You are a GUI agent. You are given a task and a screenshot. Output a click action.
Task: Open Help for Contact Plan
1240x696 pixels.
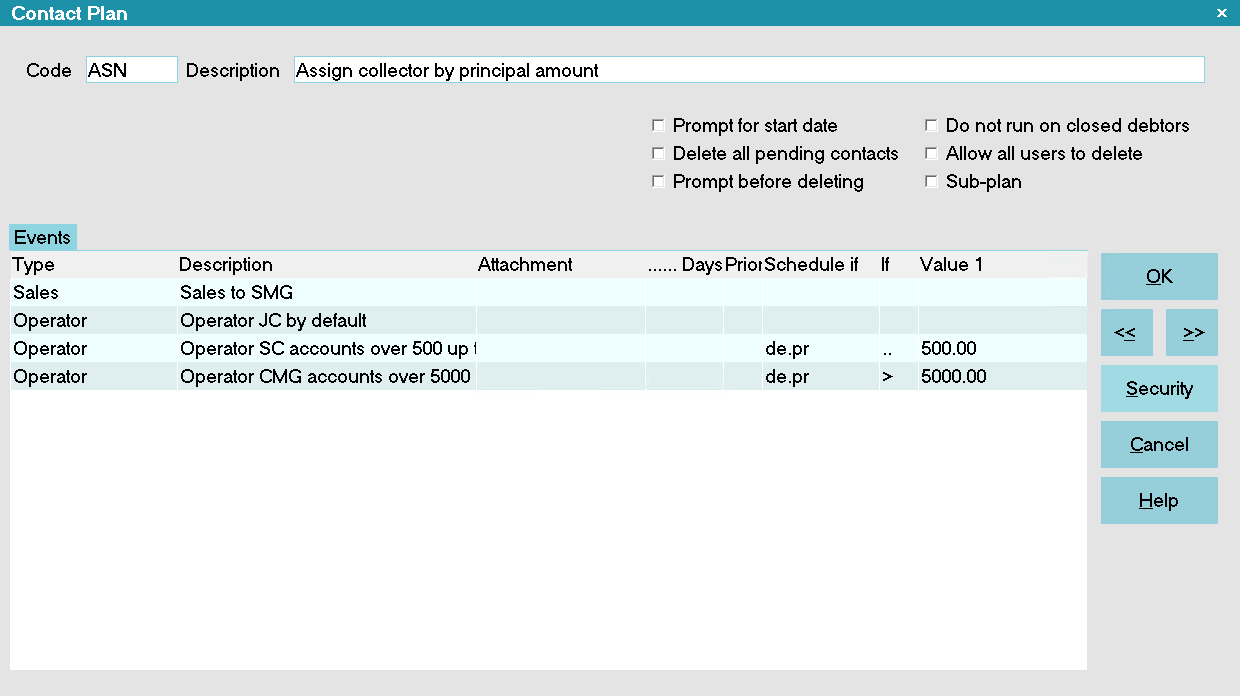pyautogui.click(x=1159, y=501)
